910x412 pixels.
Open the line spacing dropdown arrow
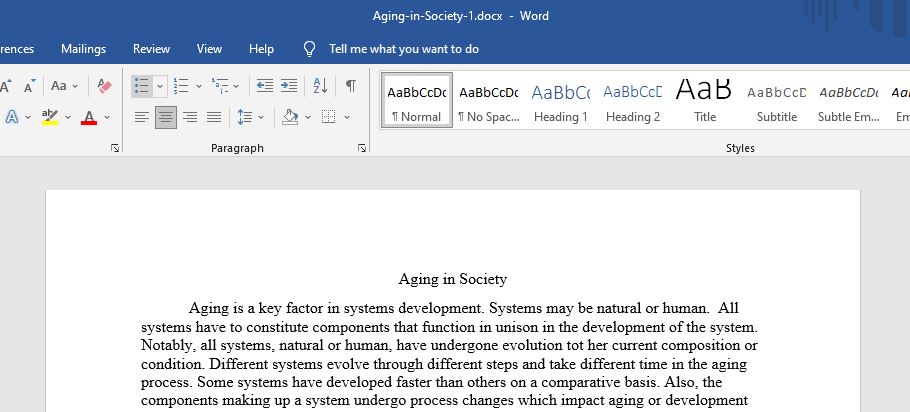tap(261, 117)
